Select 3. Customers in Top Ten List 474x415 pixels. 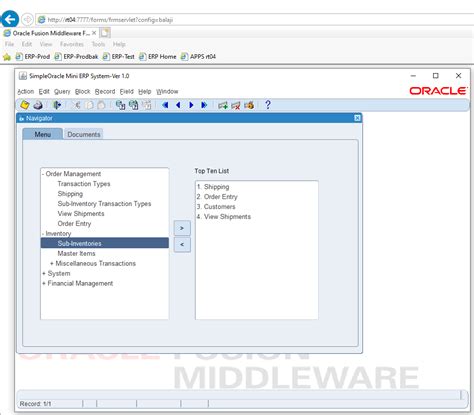click(x=216, y=207)
